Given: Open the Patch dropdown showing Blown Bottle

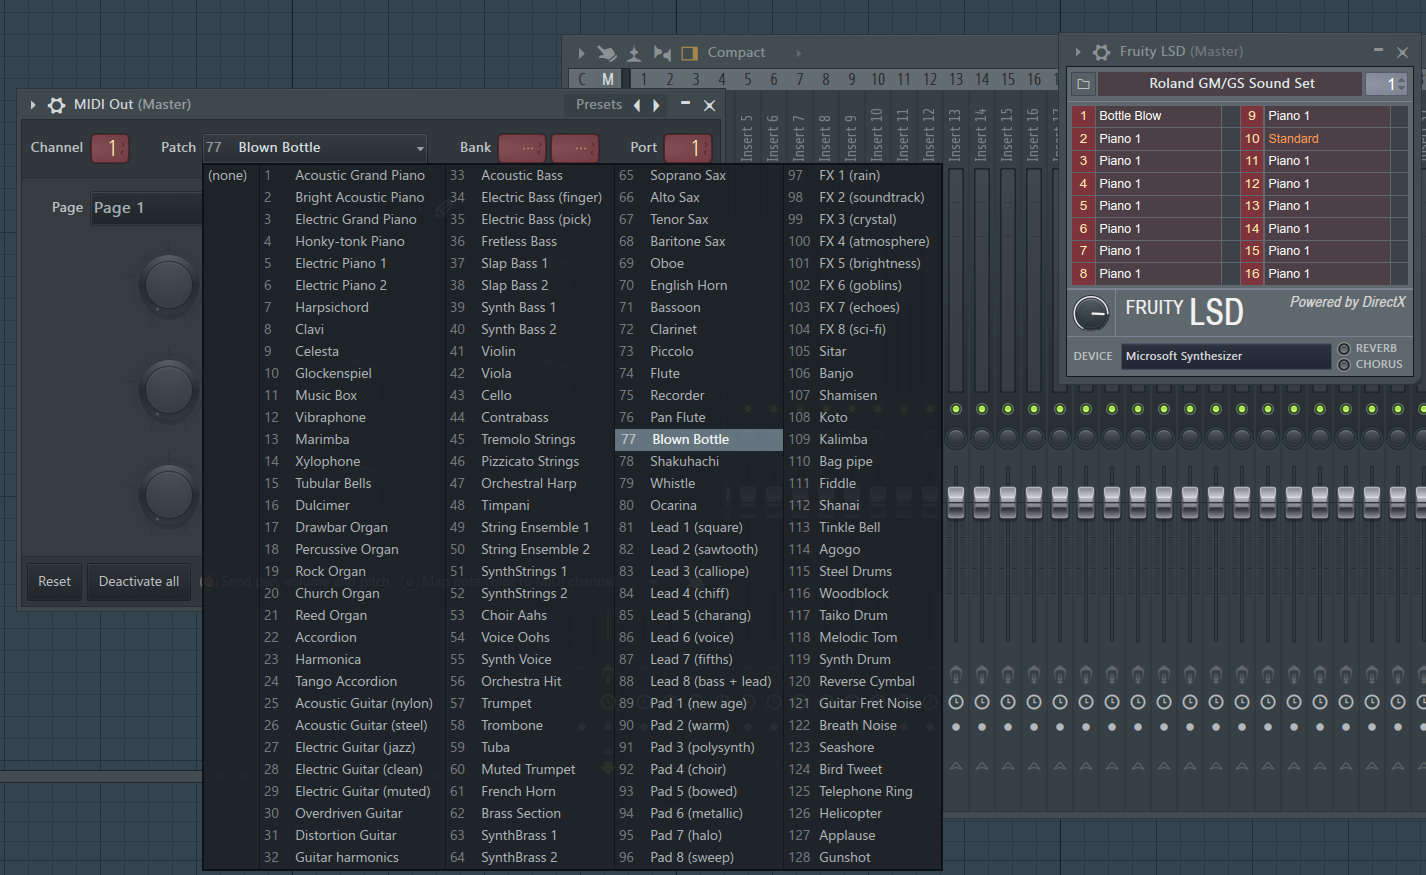Looking at the screenshot, I should pos(315,147).
